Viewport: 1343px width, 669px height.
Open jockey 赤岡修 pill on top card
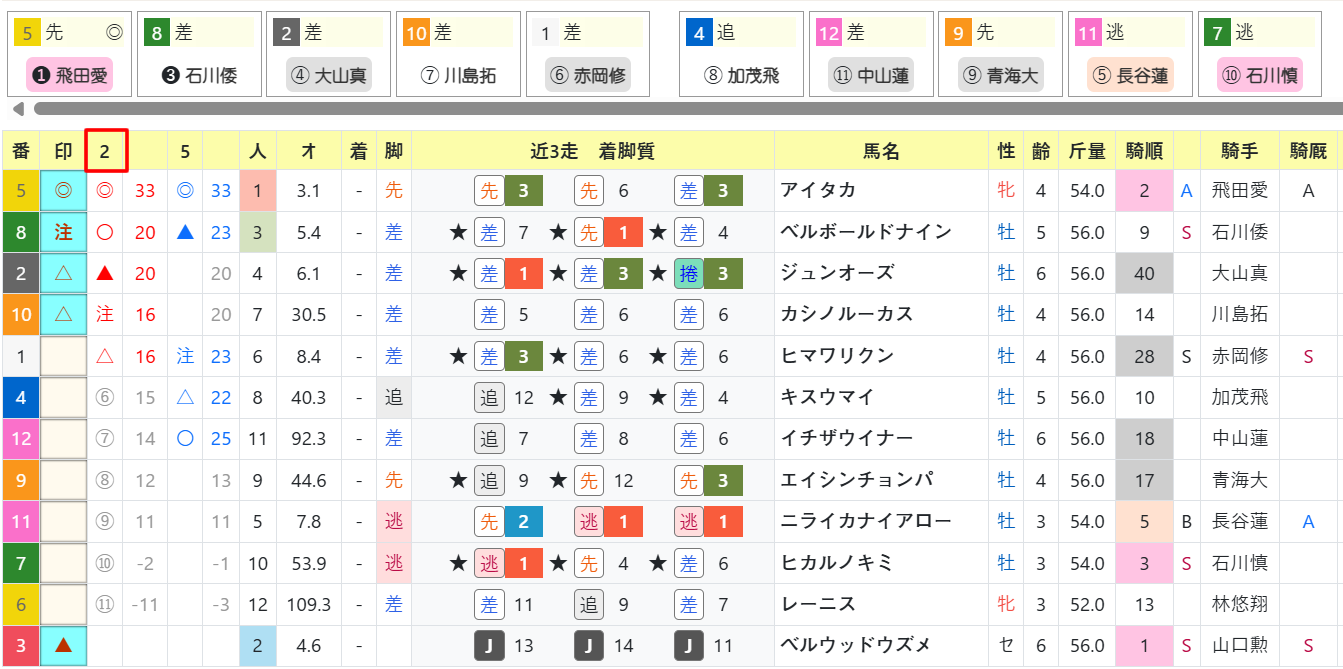coord(588,75)
